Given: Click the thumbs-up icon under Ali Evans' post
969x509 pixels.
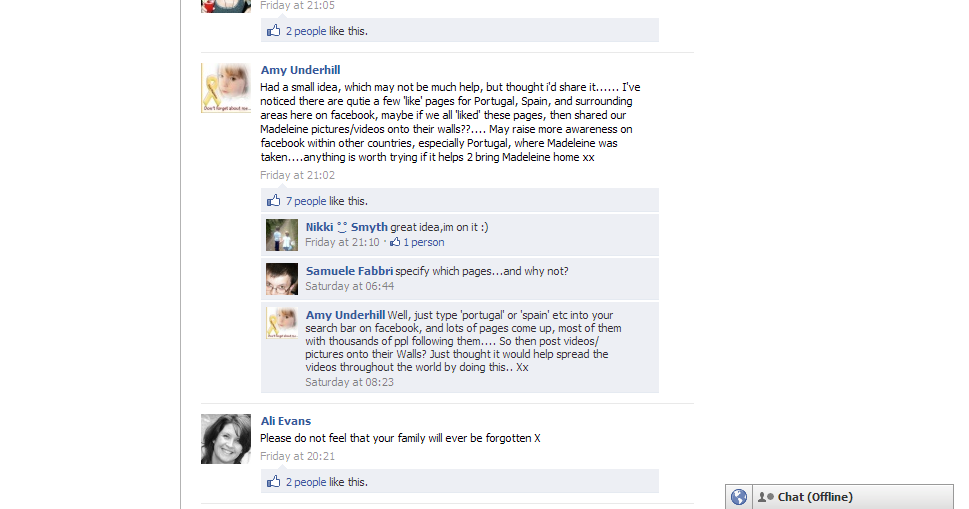Looking at the screenshot, I should point(273,481).
